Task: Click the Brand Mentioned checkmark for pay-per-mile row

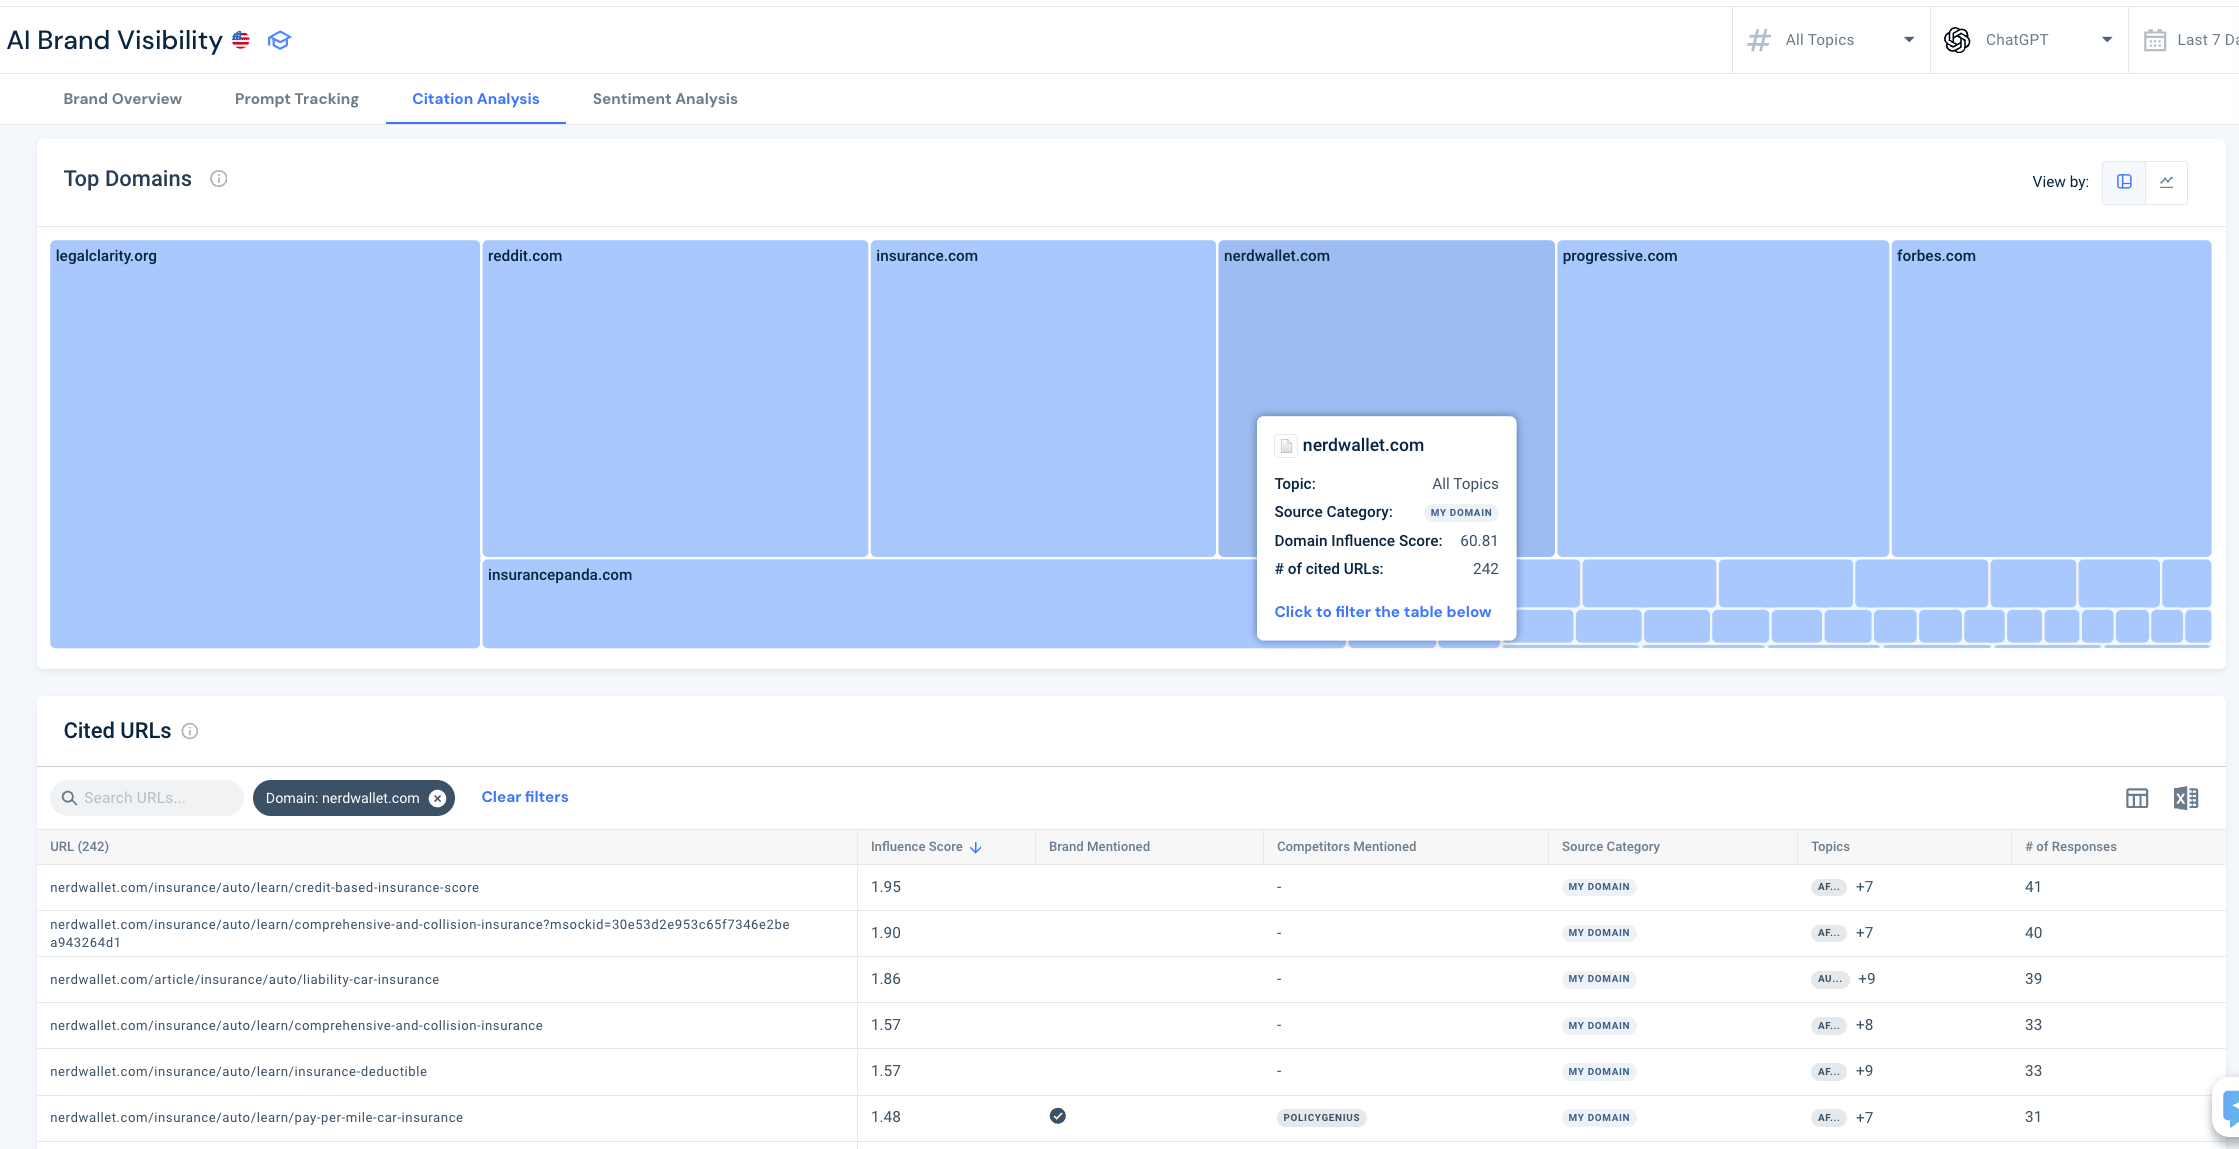Action: tap(1058, 1116)
